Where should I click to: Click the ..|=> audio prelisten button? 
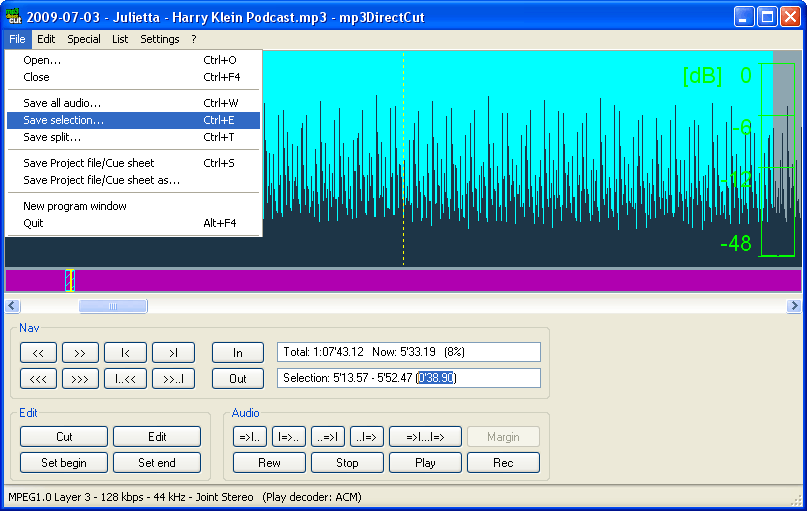pos(367,437)
